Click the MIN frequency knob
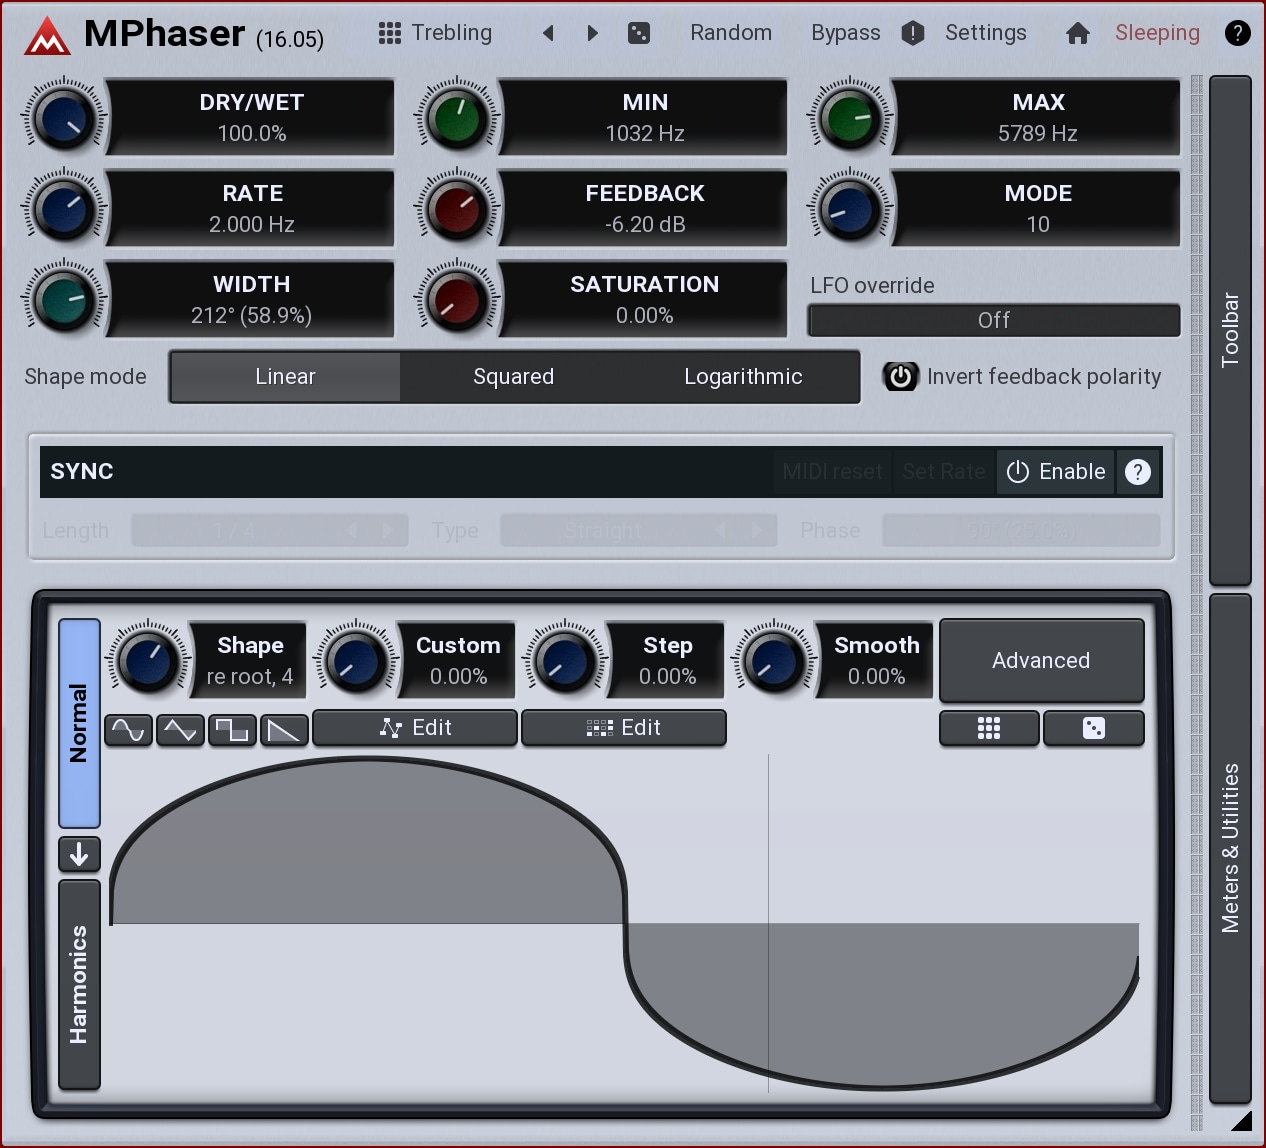Image resolution: width=1266 pixels, height=1148 pixels. click(x=457, y=117)
